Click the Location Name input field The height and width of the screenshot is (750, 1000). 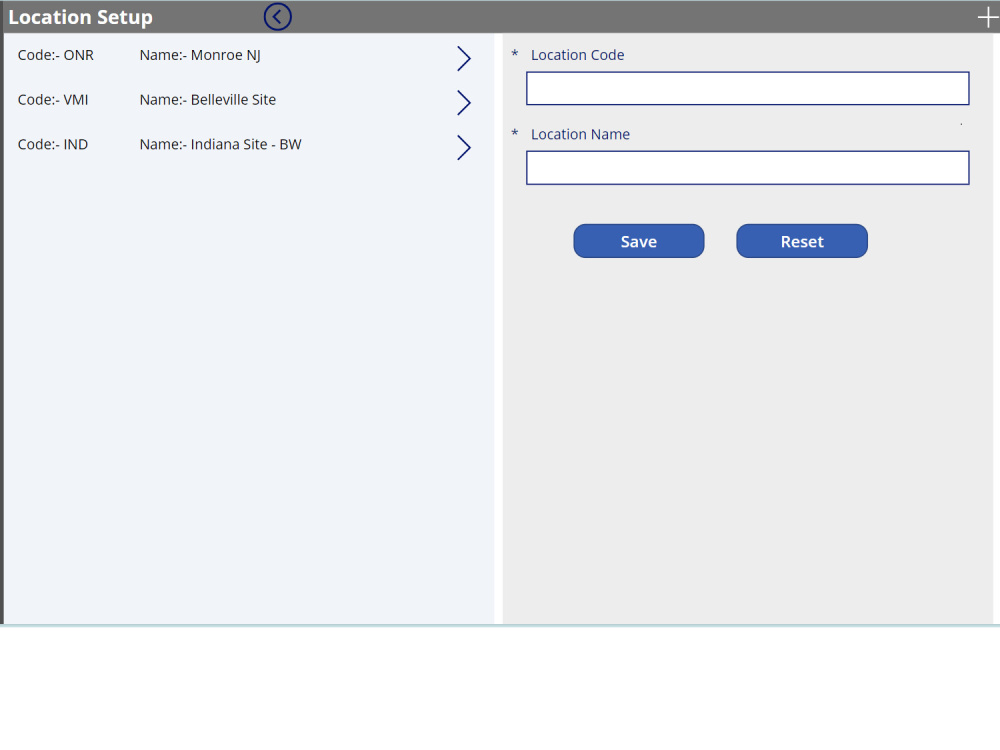point(747,168)
